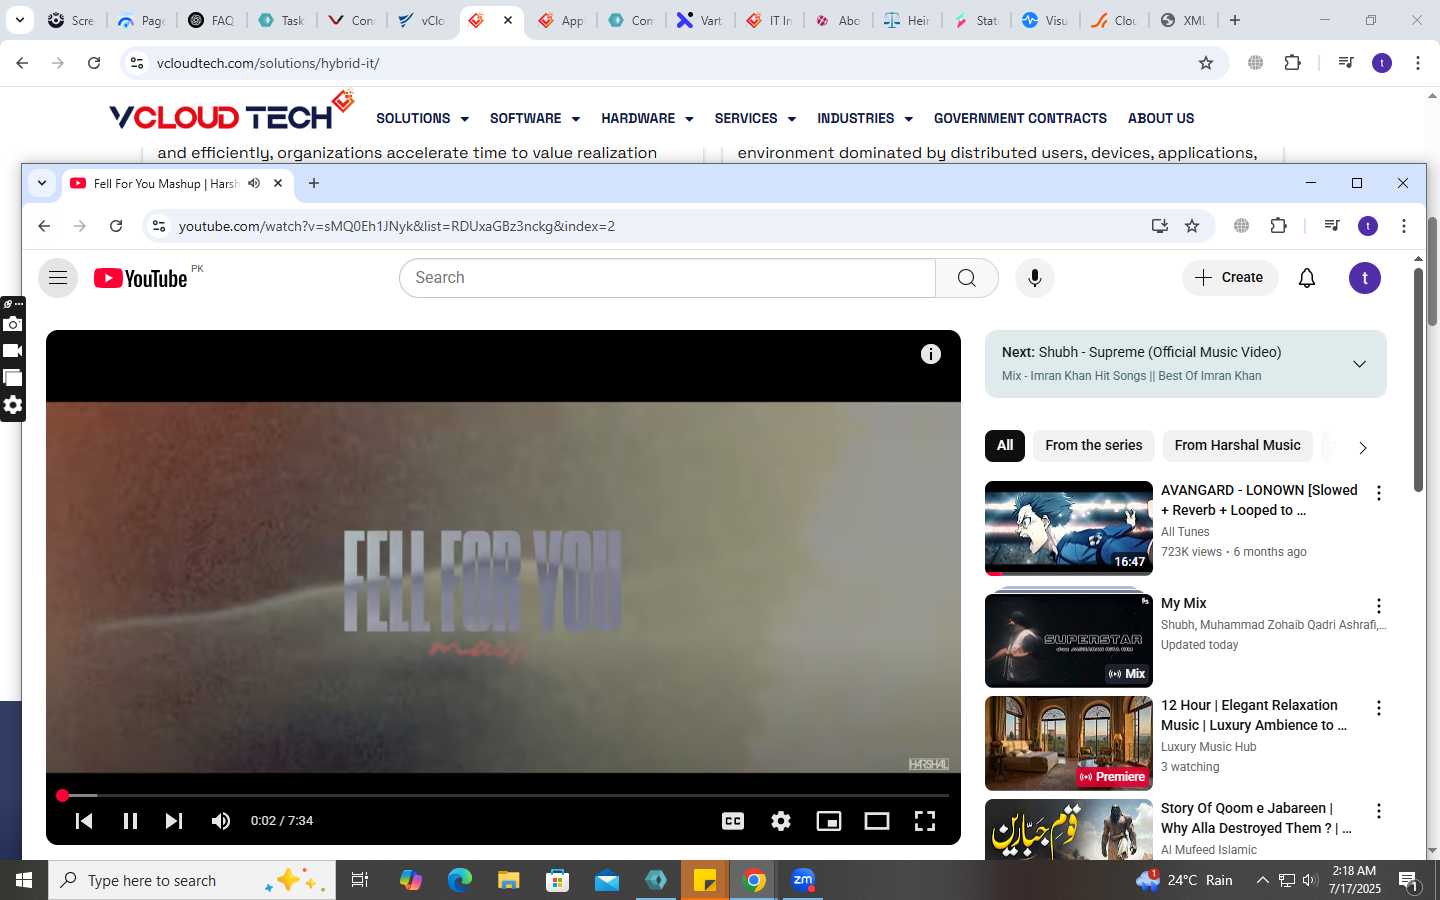Image resolution: width=1440 pixels, height=900 pixels.
Task: Open the YouTube hamburger guide menu
Action: click(58, 278)
